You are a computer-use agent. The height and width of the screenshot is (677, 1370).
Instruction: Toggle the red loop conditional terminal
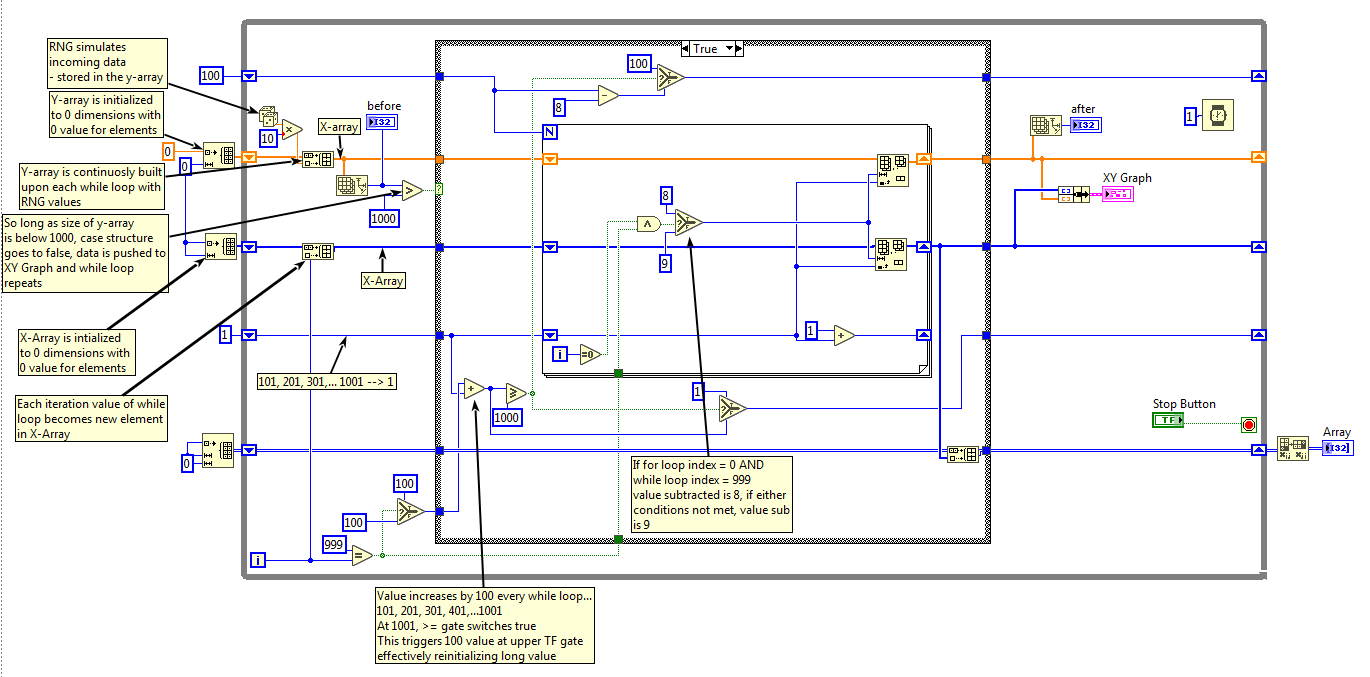1247,423
